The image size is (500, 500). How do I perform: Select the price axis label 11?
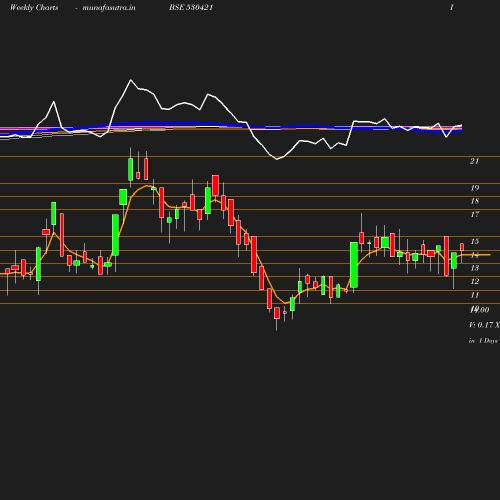[475, 295]
